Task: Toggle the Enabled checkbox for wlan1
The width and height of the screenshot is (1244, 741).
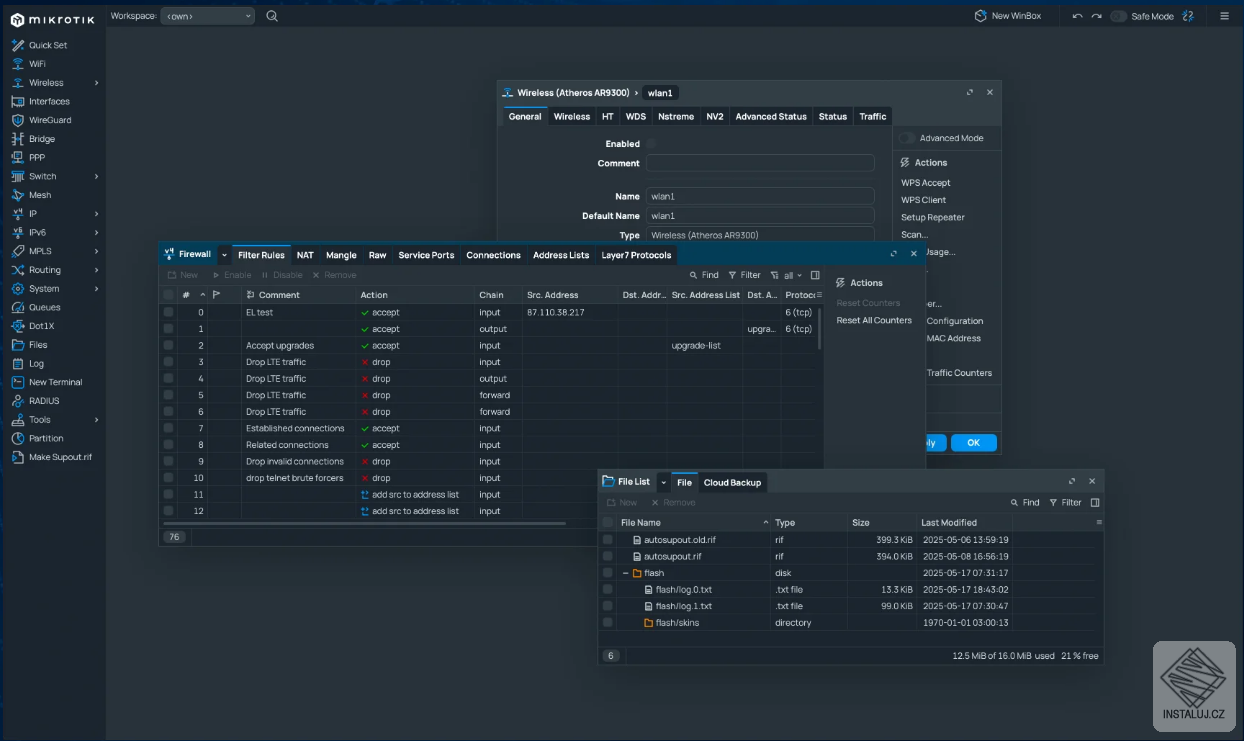Action: pyautogui.click(x=651, y=144)
